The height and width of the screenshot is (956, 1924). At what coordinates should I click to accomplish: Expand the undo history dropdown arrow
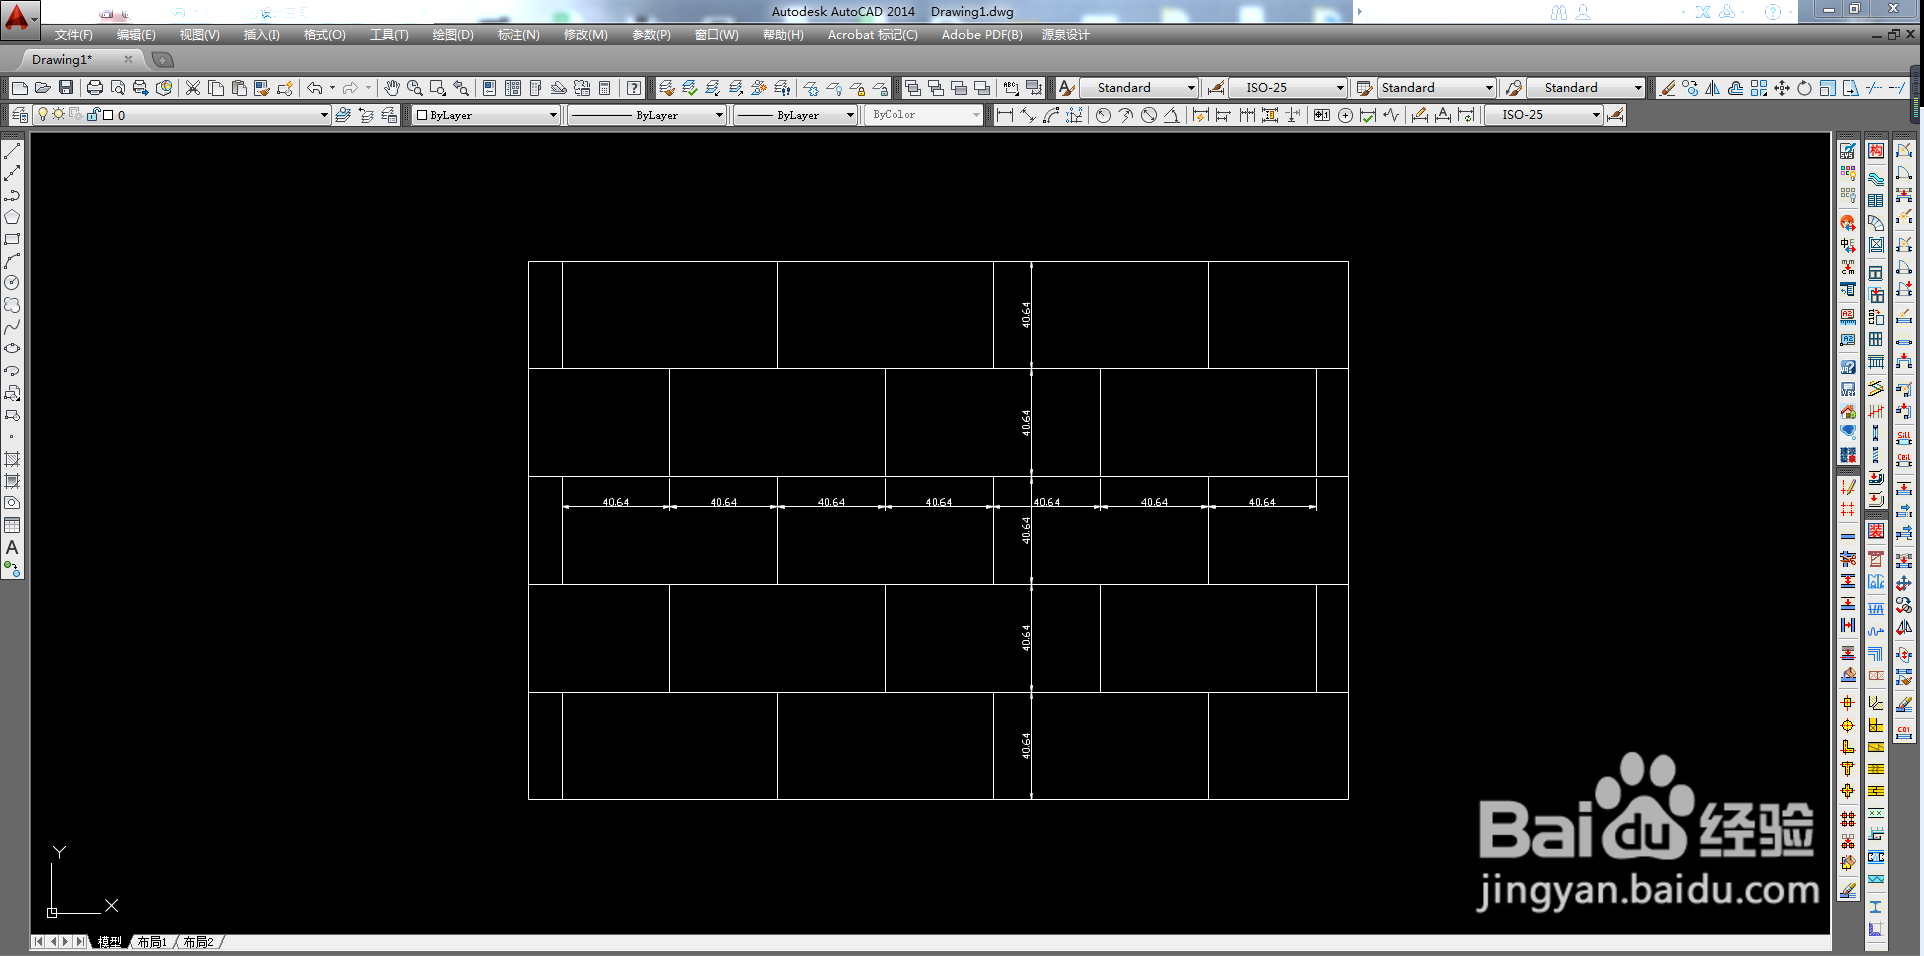[332, 88]
